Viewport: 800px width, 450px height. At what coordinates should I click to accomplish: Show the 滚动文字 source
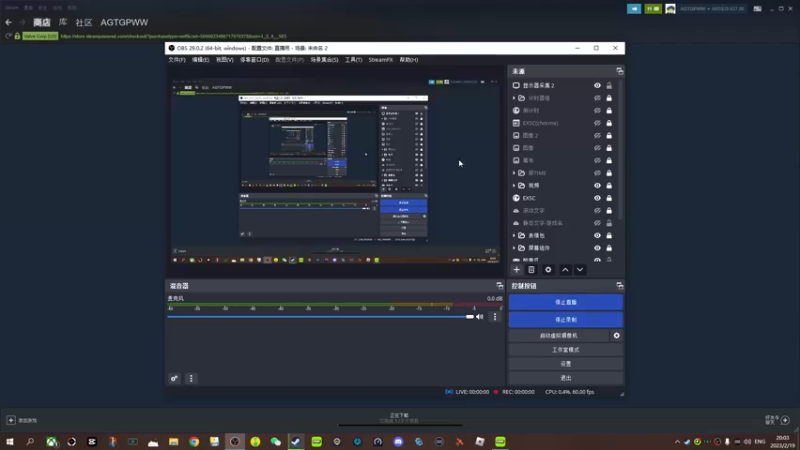tap(597, 211)
